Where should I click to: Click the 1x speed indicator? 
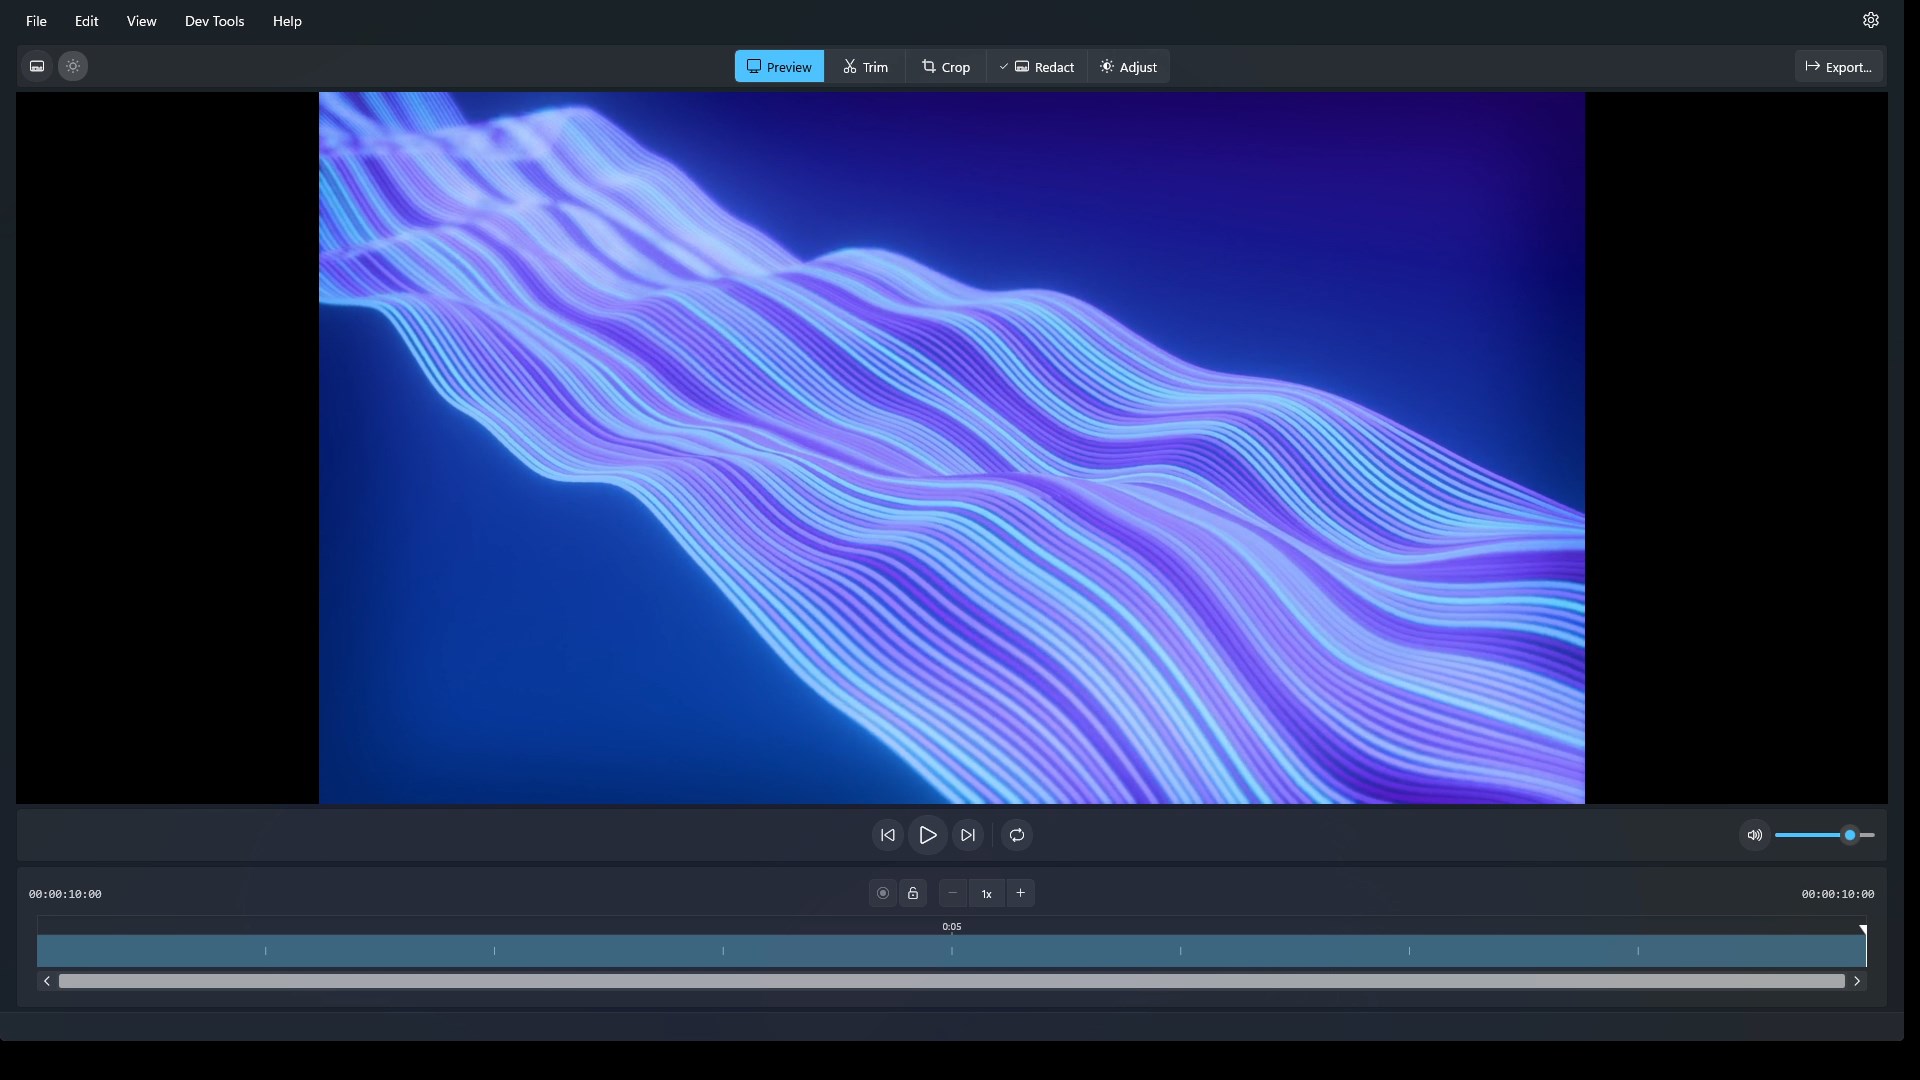click(x=987, y=893)
